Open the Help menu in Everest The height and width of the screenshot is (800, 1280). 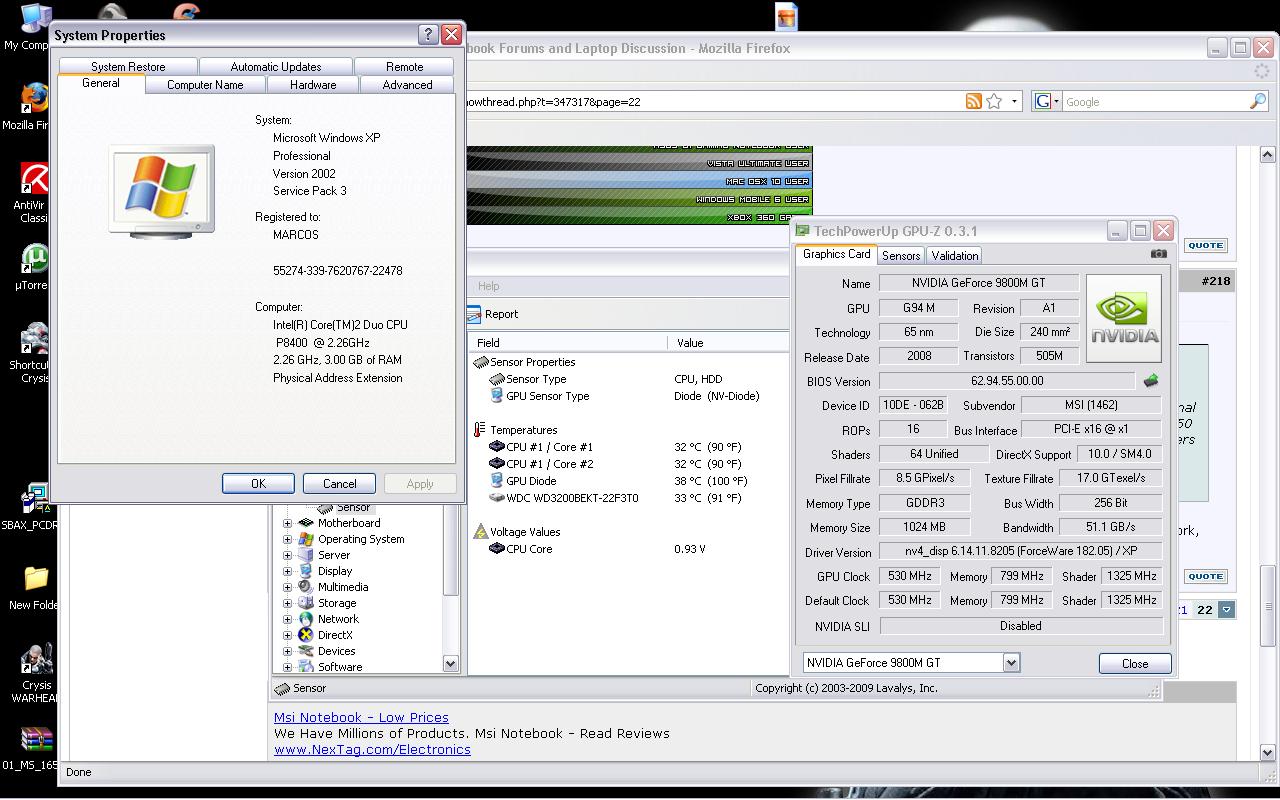pyautogui.click(x=488, y=286)
